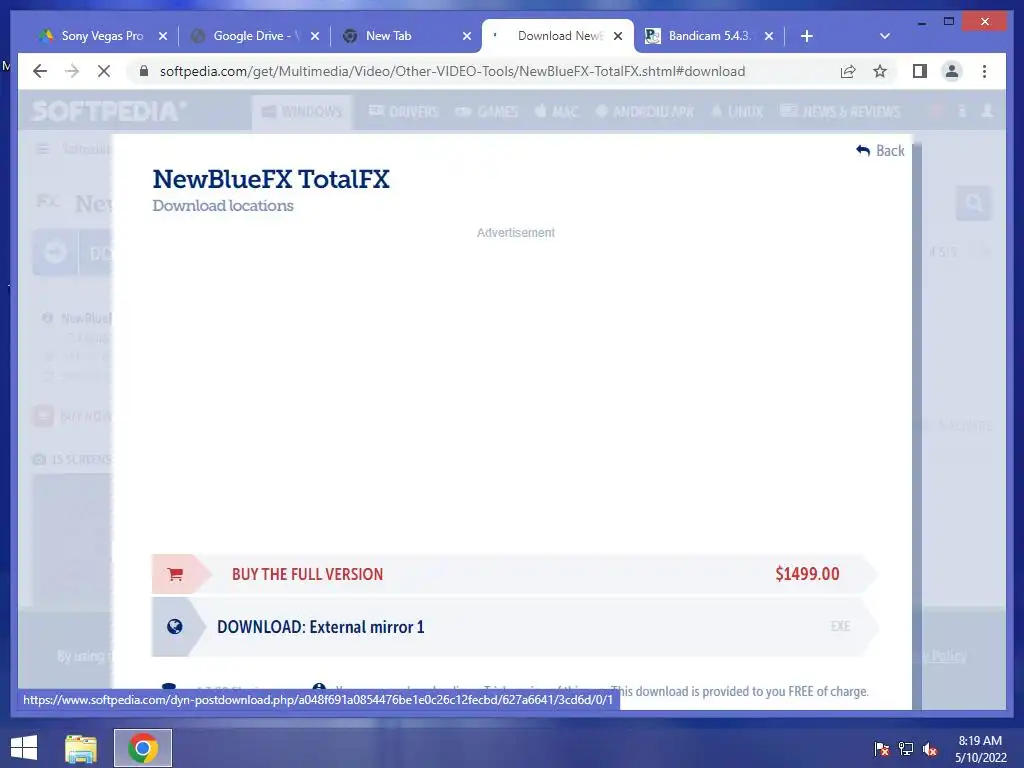Image resolution: width=1024 pixels, height=768 pixels.
Task: Download from External mirror 1
Action: tap(515, 627)
